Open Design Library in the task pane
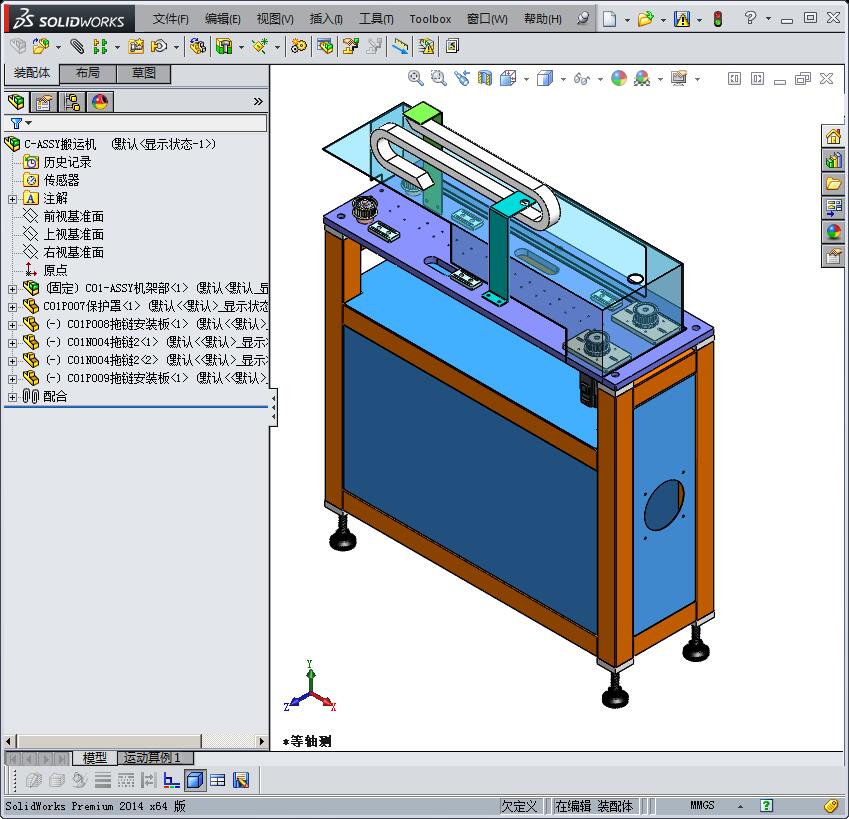This screenshot has width=849, height=819. (x=833, y=160)
